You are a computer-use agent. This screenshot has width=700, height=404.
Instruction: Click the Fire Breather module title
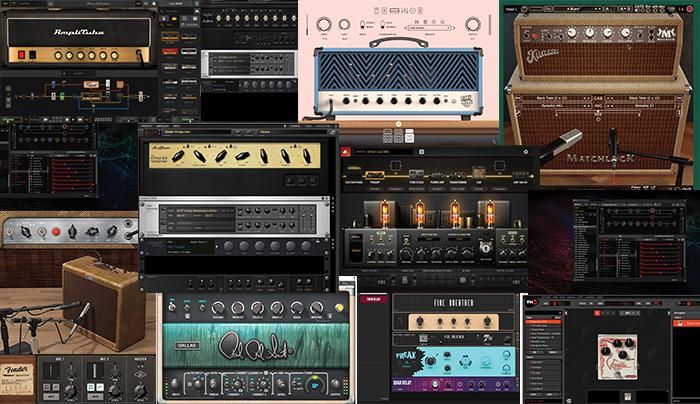click(453, 303)
